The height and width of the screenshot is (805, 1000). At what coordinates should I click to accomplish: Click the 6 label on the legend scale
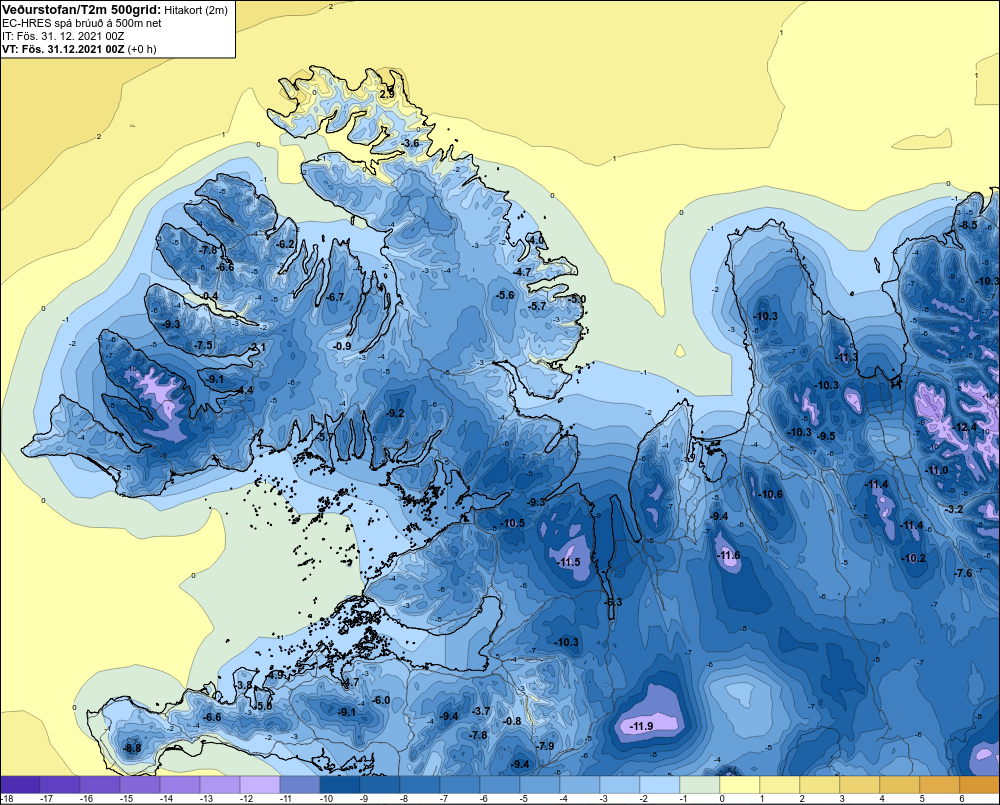tap(961, 799)
